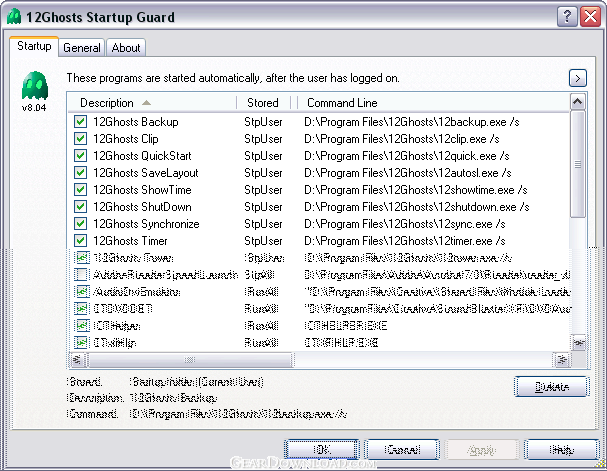The height and width of the screenshot is (471, 607).
Task: Select the 12Ghosts Timer row text
Action: coord(130,241)
